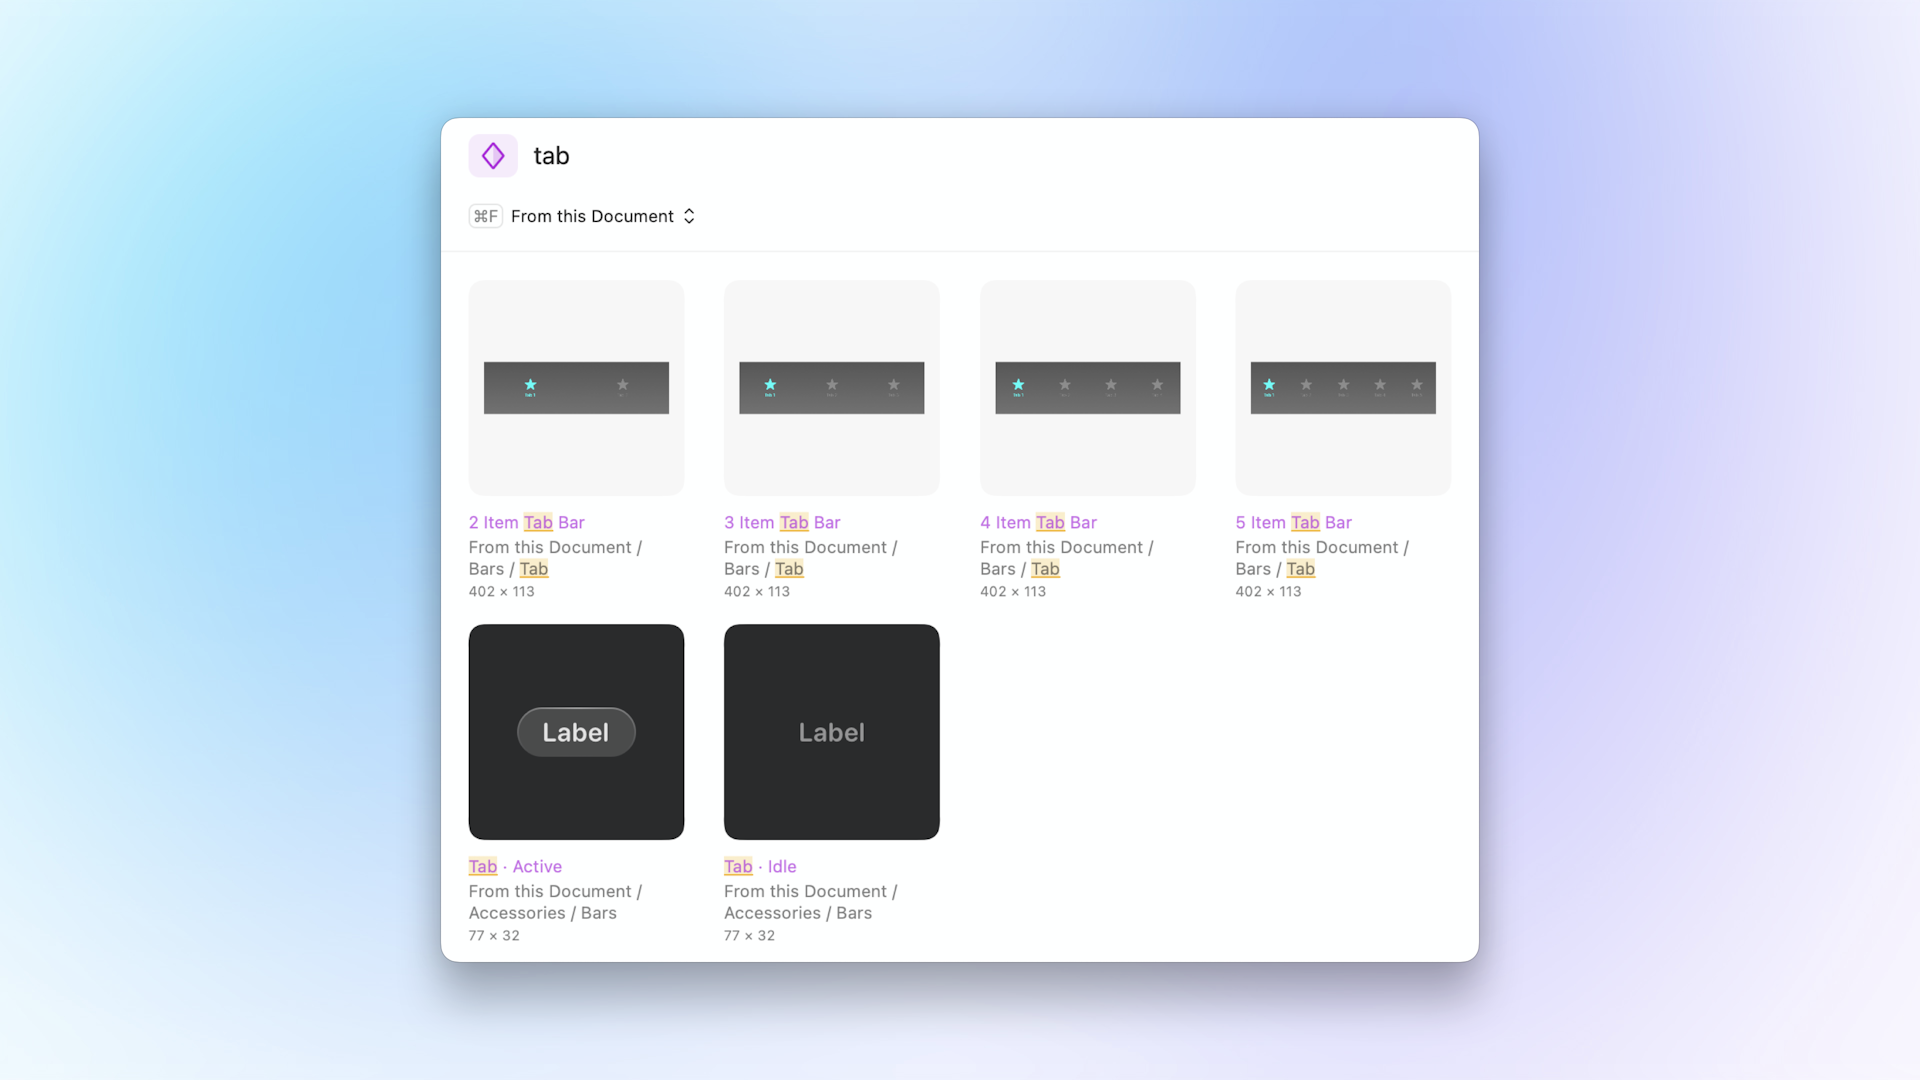Click the Tab · Idle title link
This screenshot has height=1080, width=1920.
pos(760,866)
